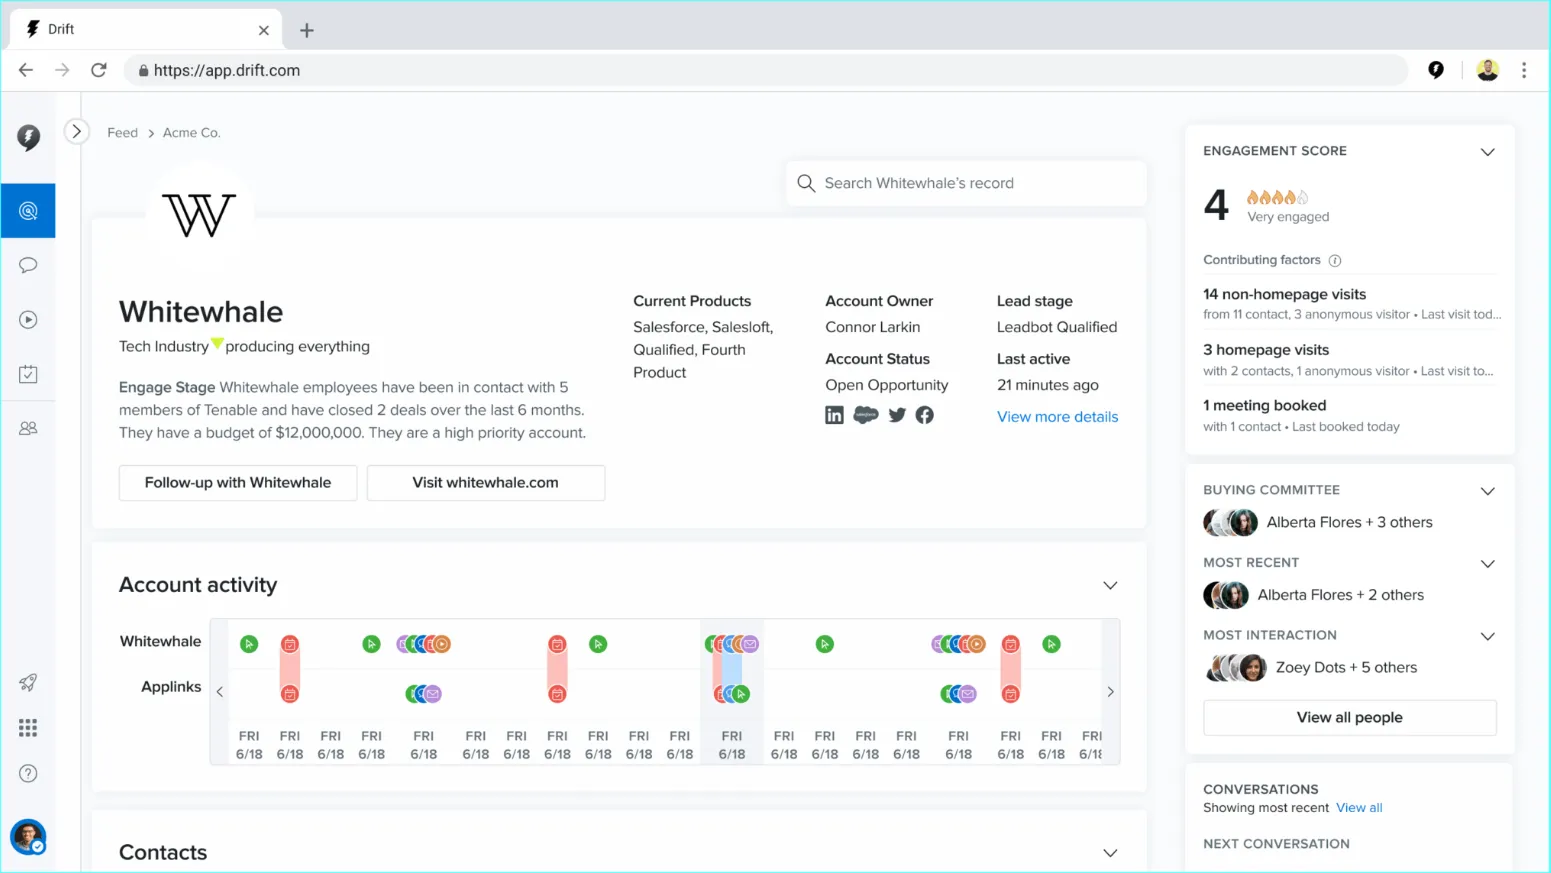1551x873 pixels.
Task: Expand the Buying Committee section chevron
Action: 1487,491
